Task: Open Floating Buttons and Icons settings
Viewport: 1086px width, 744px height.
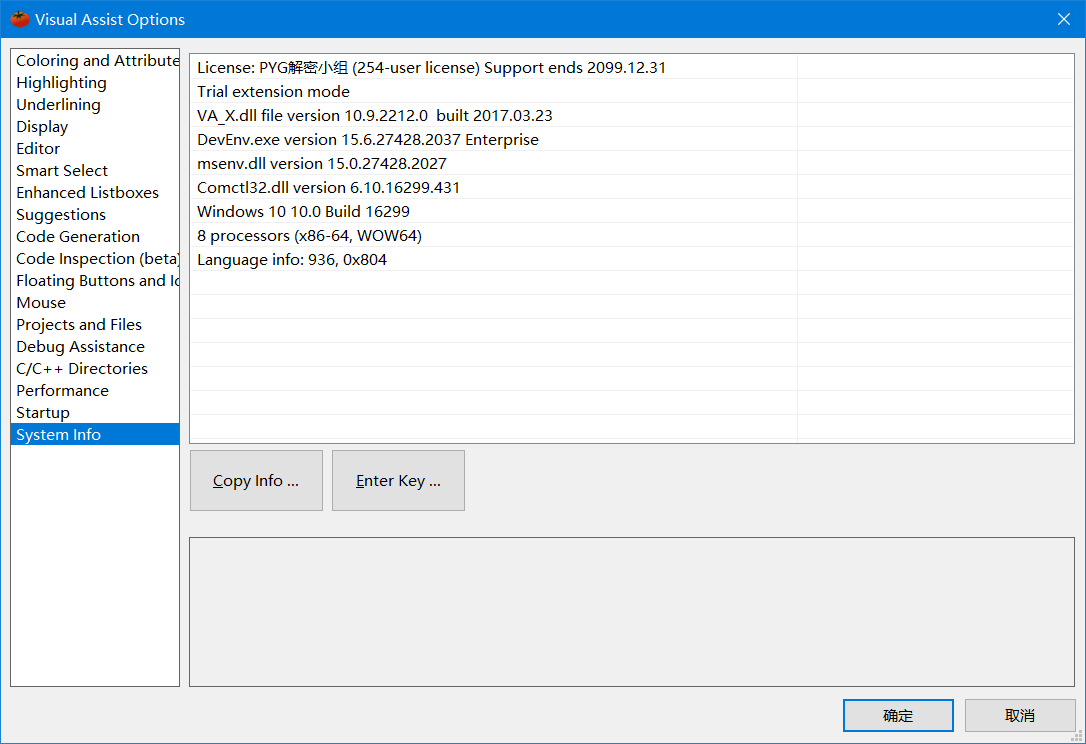Action: [x=96, y=281]
